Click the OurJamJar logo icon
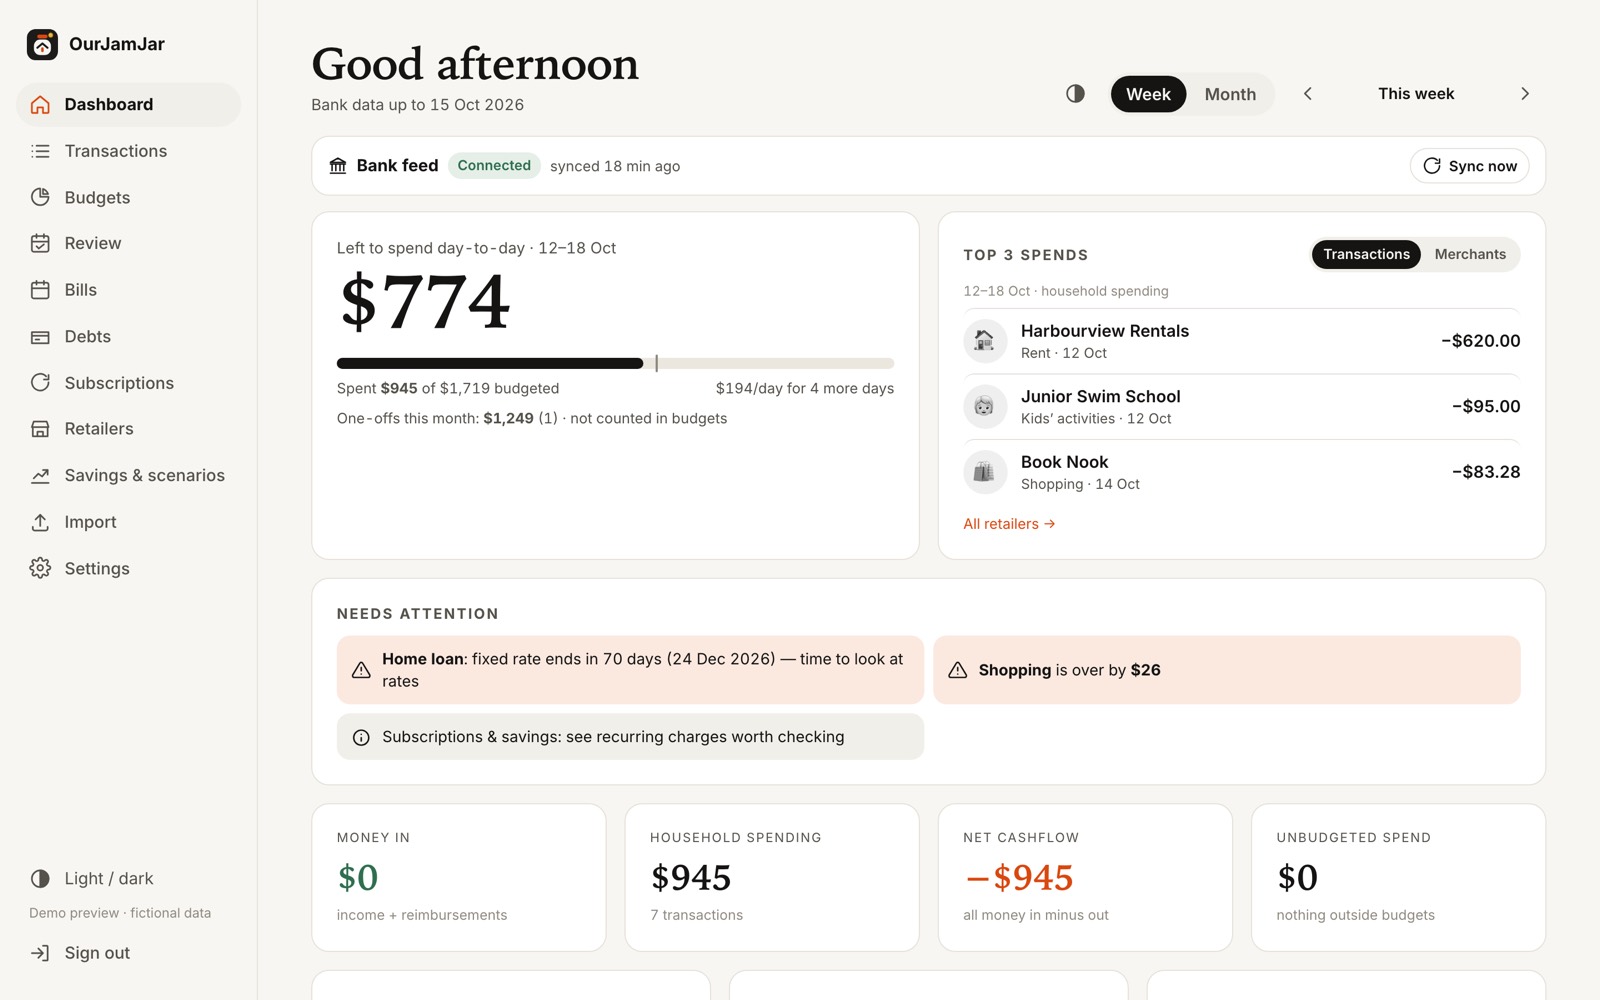The image size is (1600, 1000). [42, 44]
